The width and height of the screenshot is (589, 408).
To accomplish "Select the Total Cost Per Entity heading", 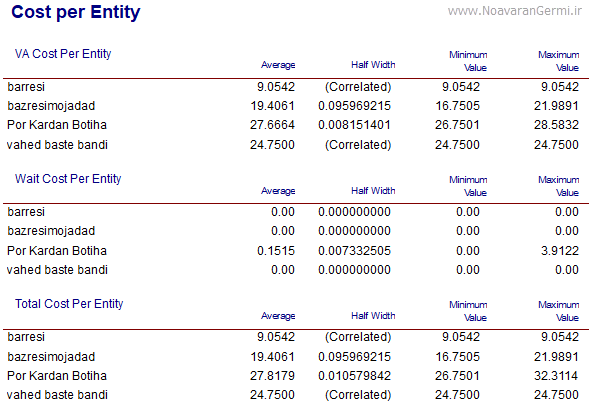I will [69, 304].
